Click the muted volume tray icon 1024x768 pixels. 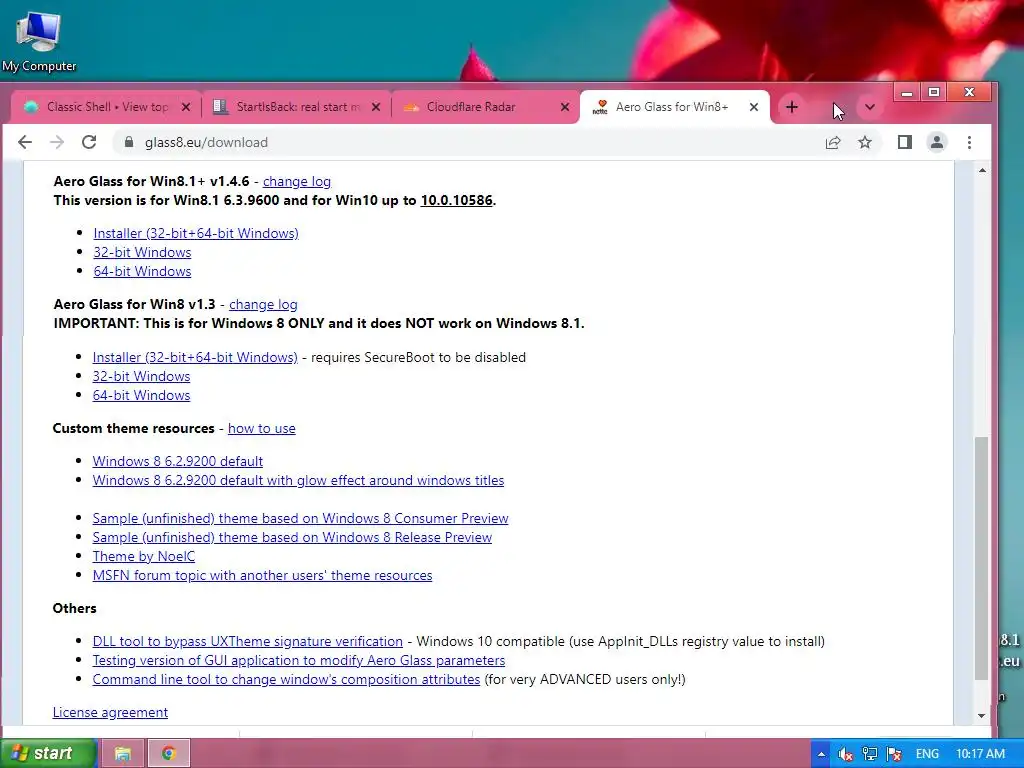point(845,754)
